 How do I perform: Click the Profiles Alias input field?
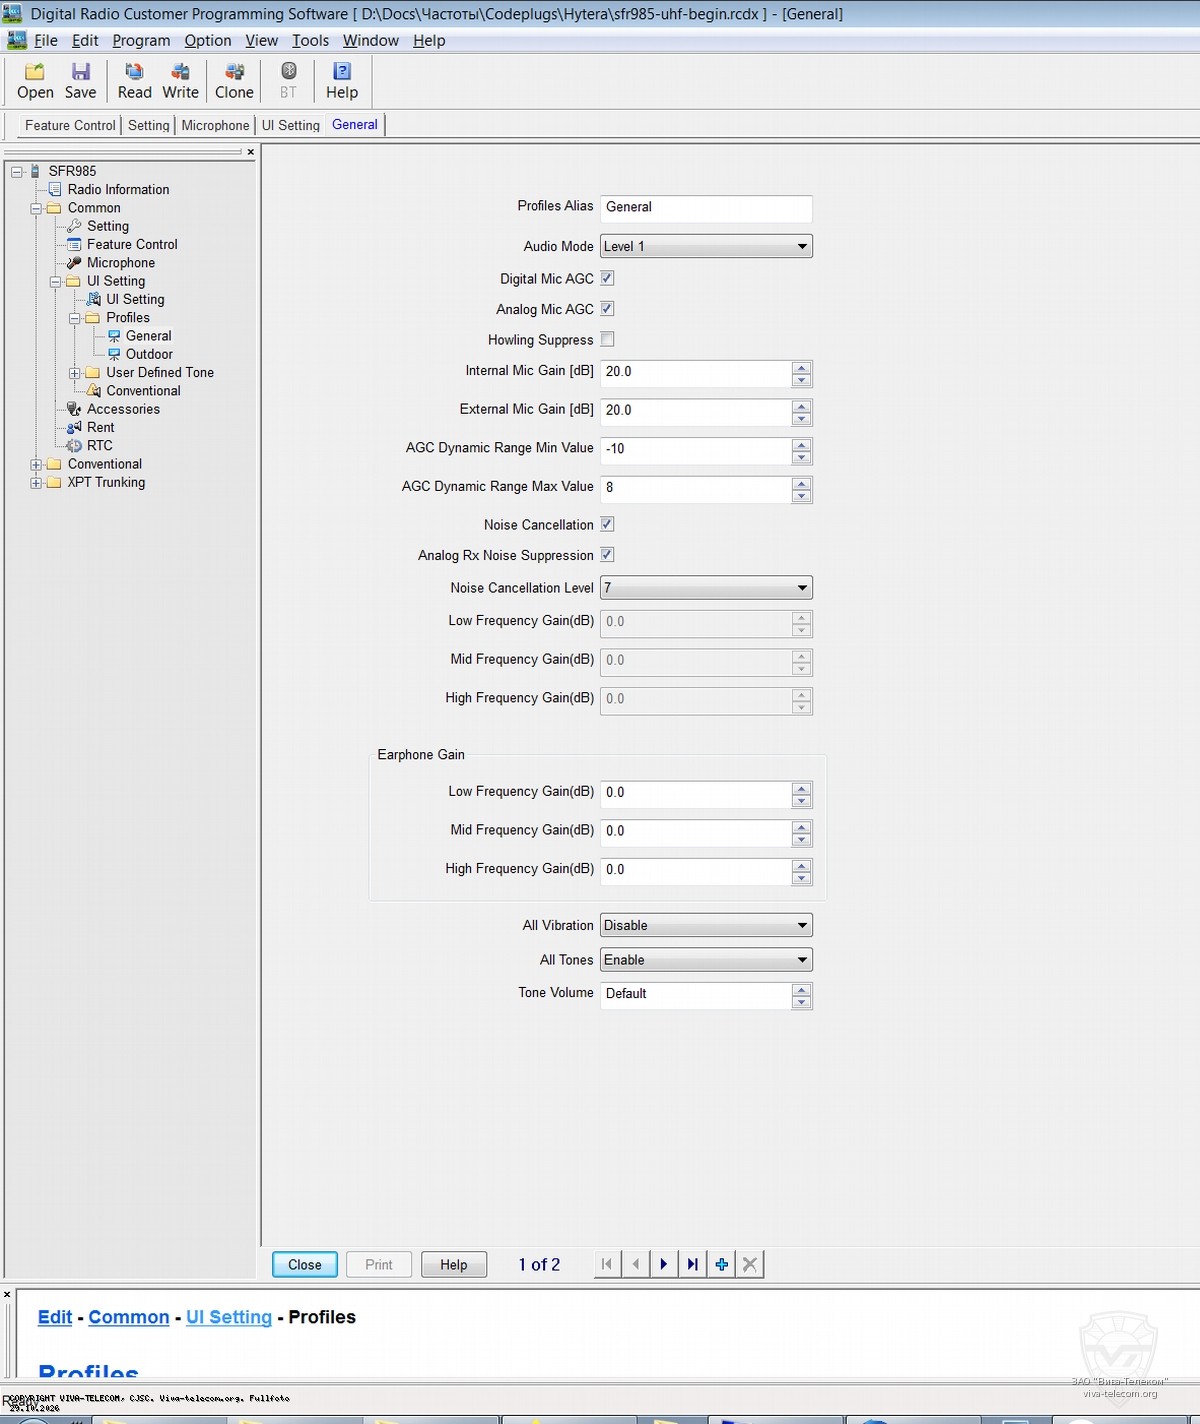(706, 207)
